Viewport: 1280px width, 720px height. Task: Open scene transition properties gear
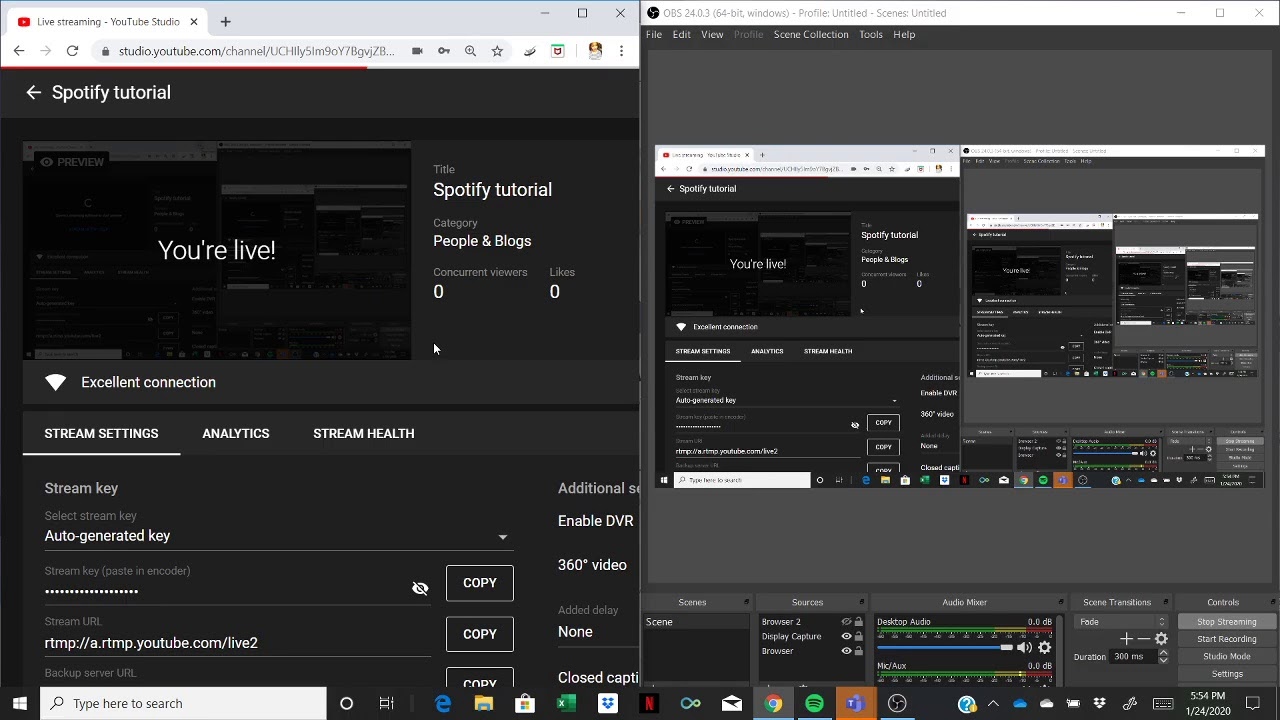1161,639
